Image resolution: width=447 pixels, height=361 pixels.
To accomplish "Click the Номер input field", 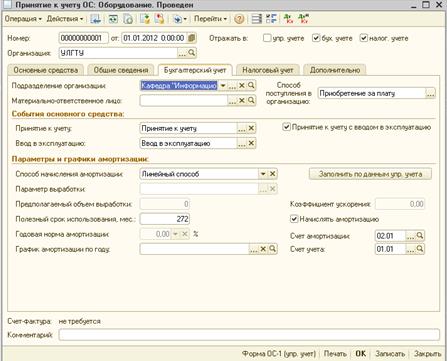I will (x=84, y=38).
